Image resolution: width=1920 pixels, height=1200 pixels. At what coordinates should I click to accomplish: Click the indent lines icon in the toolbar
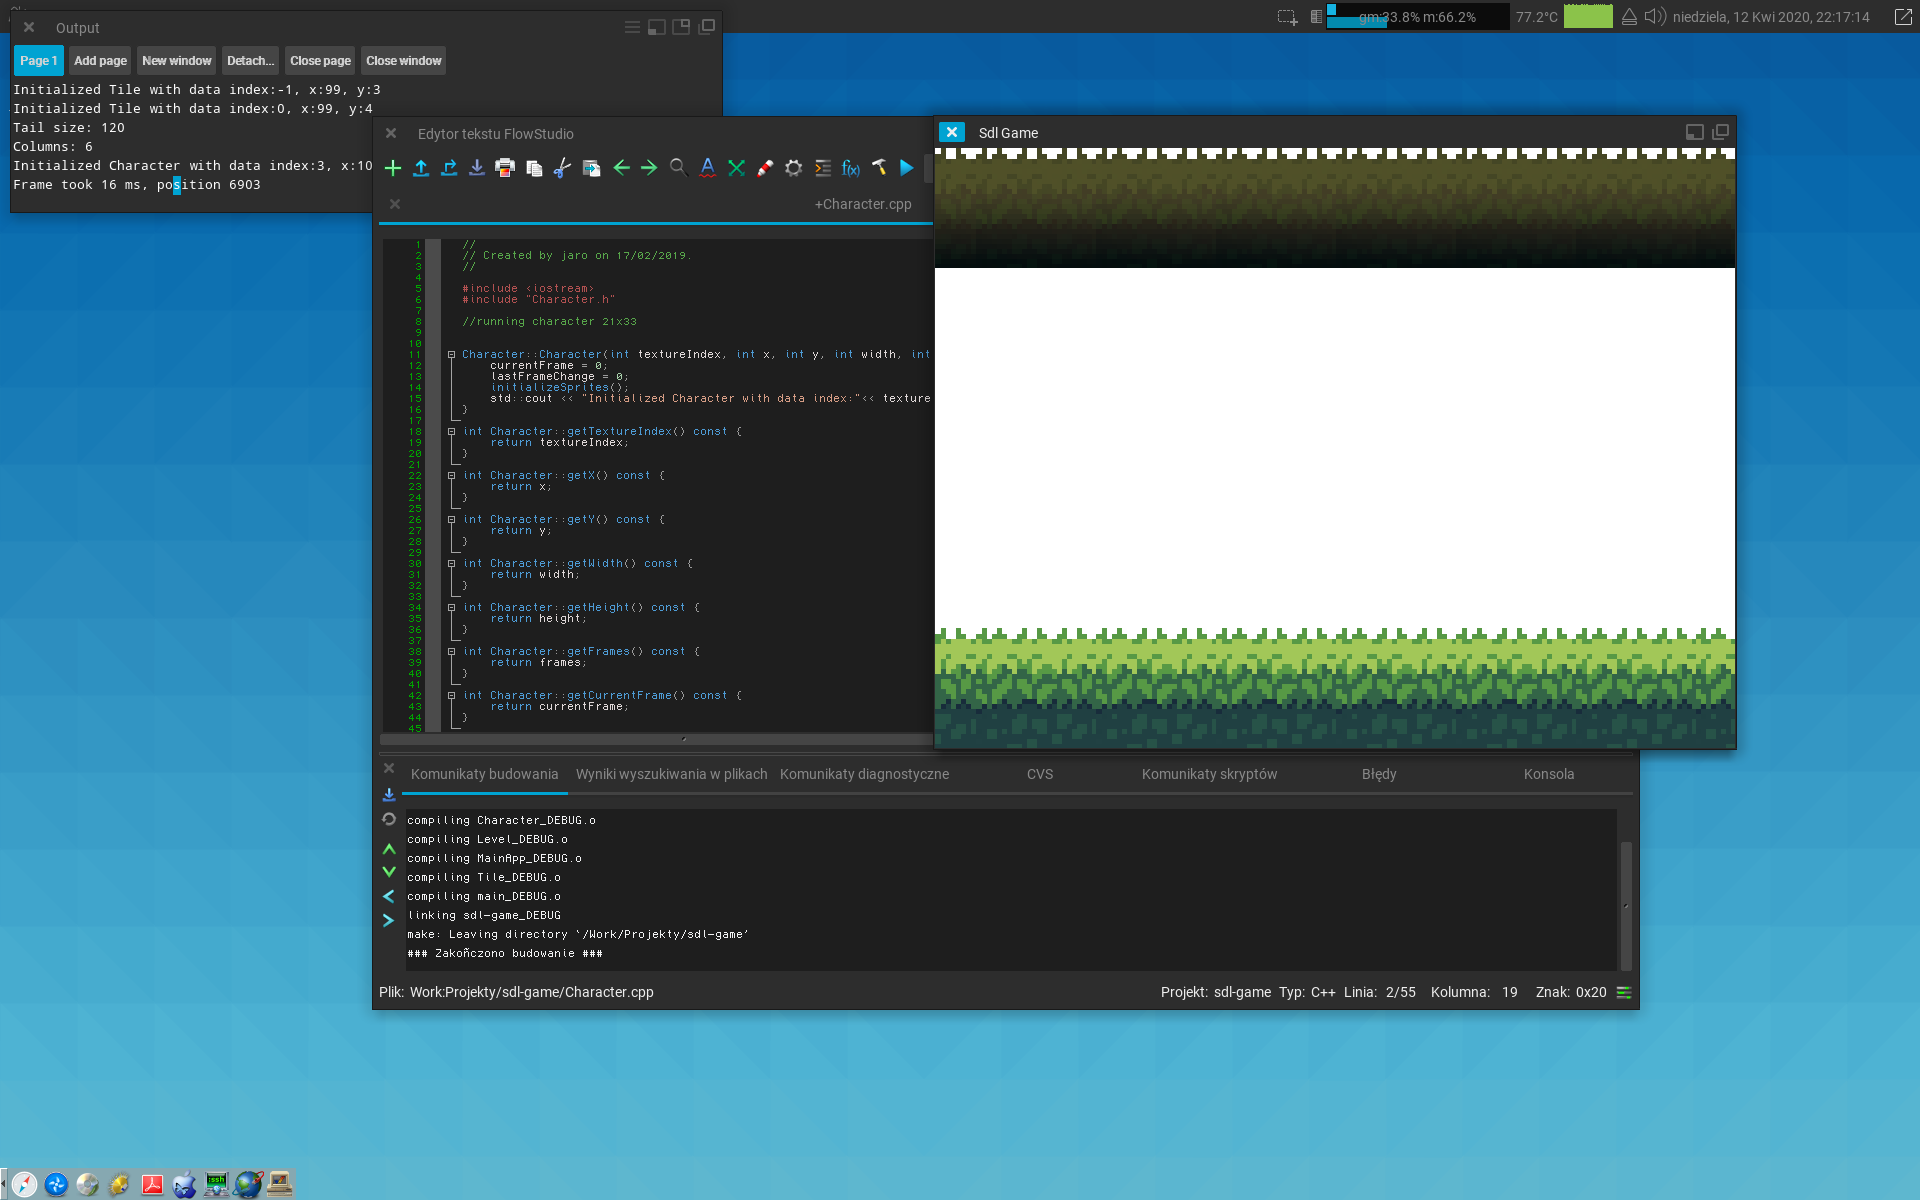823,168
